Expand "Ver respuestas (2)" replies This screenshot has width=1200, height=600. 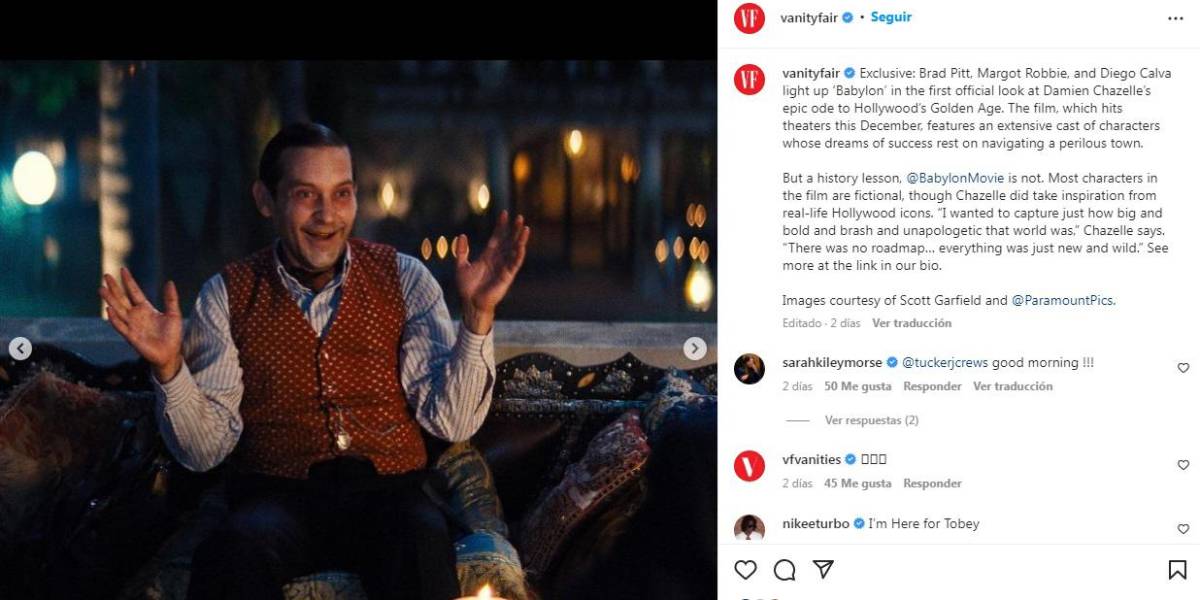pos(871,421)
